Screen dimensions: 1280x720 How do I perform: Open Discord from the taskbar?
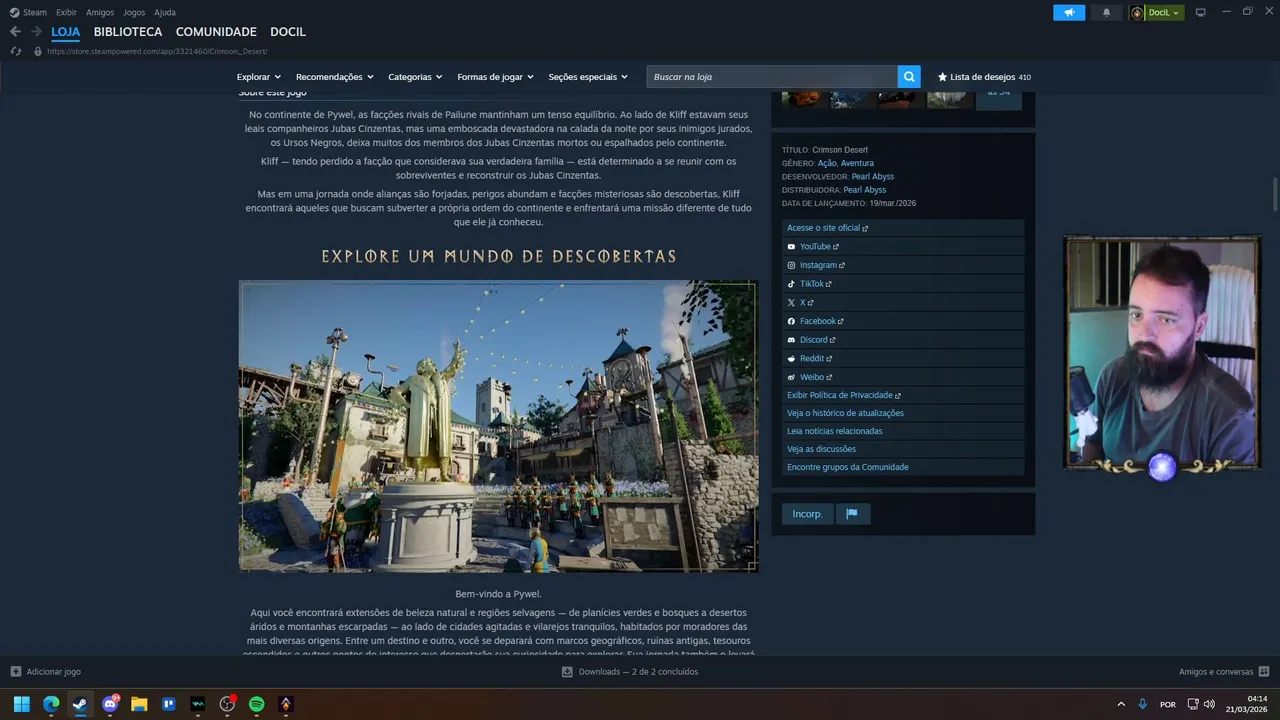(x=110, y=704)
